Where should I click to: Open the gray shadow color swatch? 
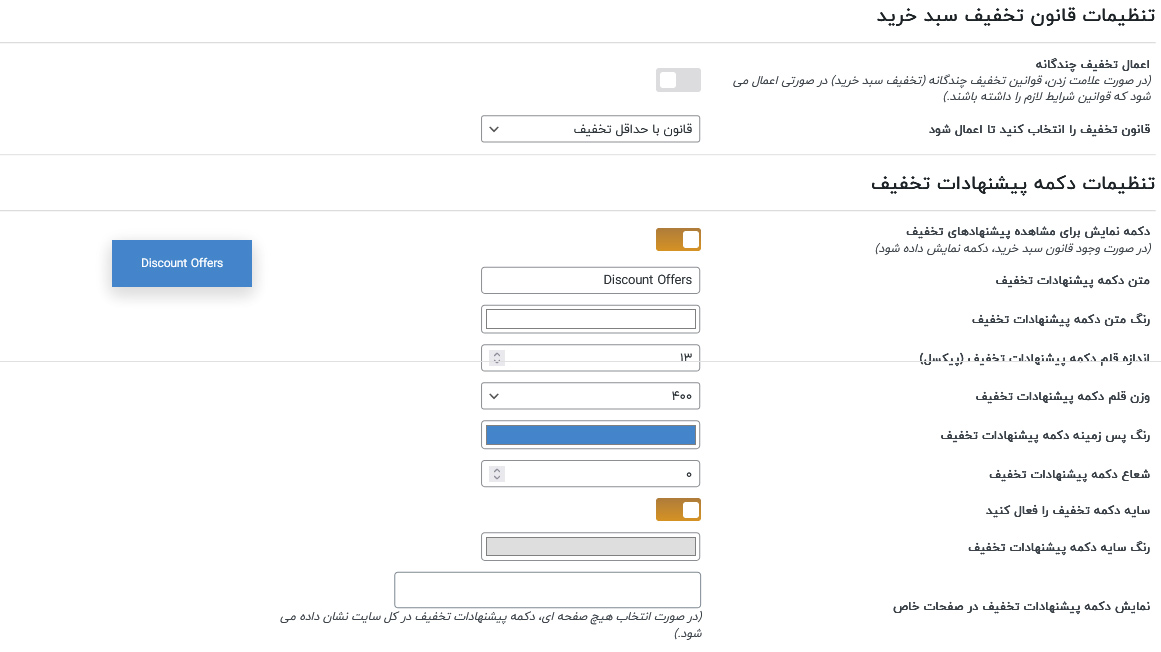point(590,547)
